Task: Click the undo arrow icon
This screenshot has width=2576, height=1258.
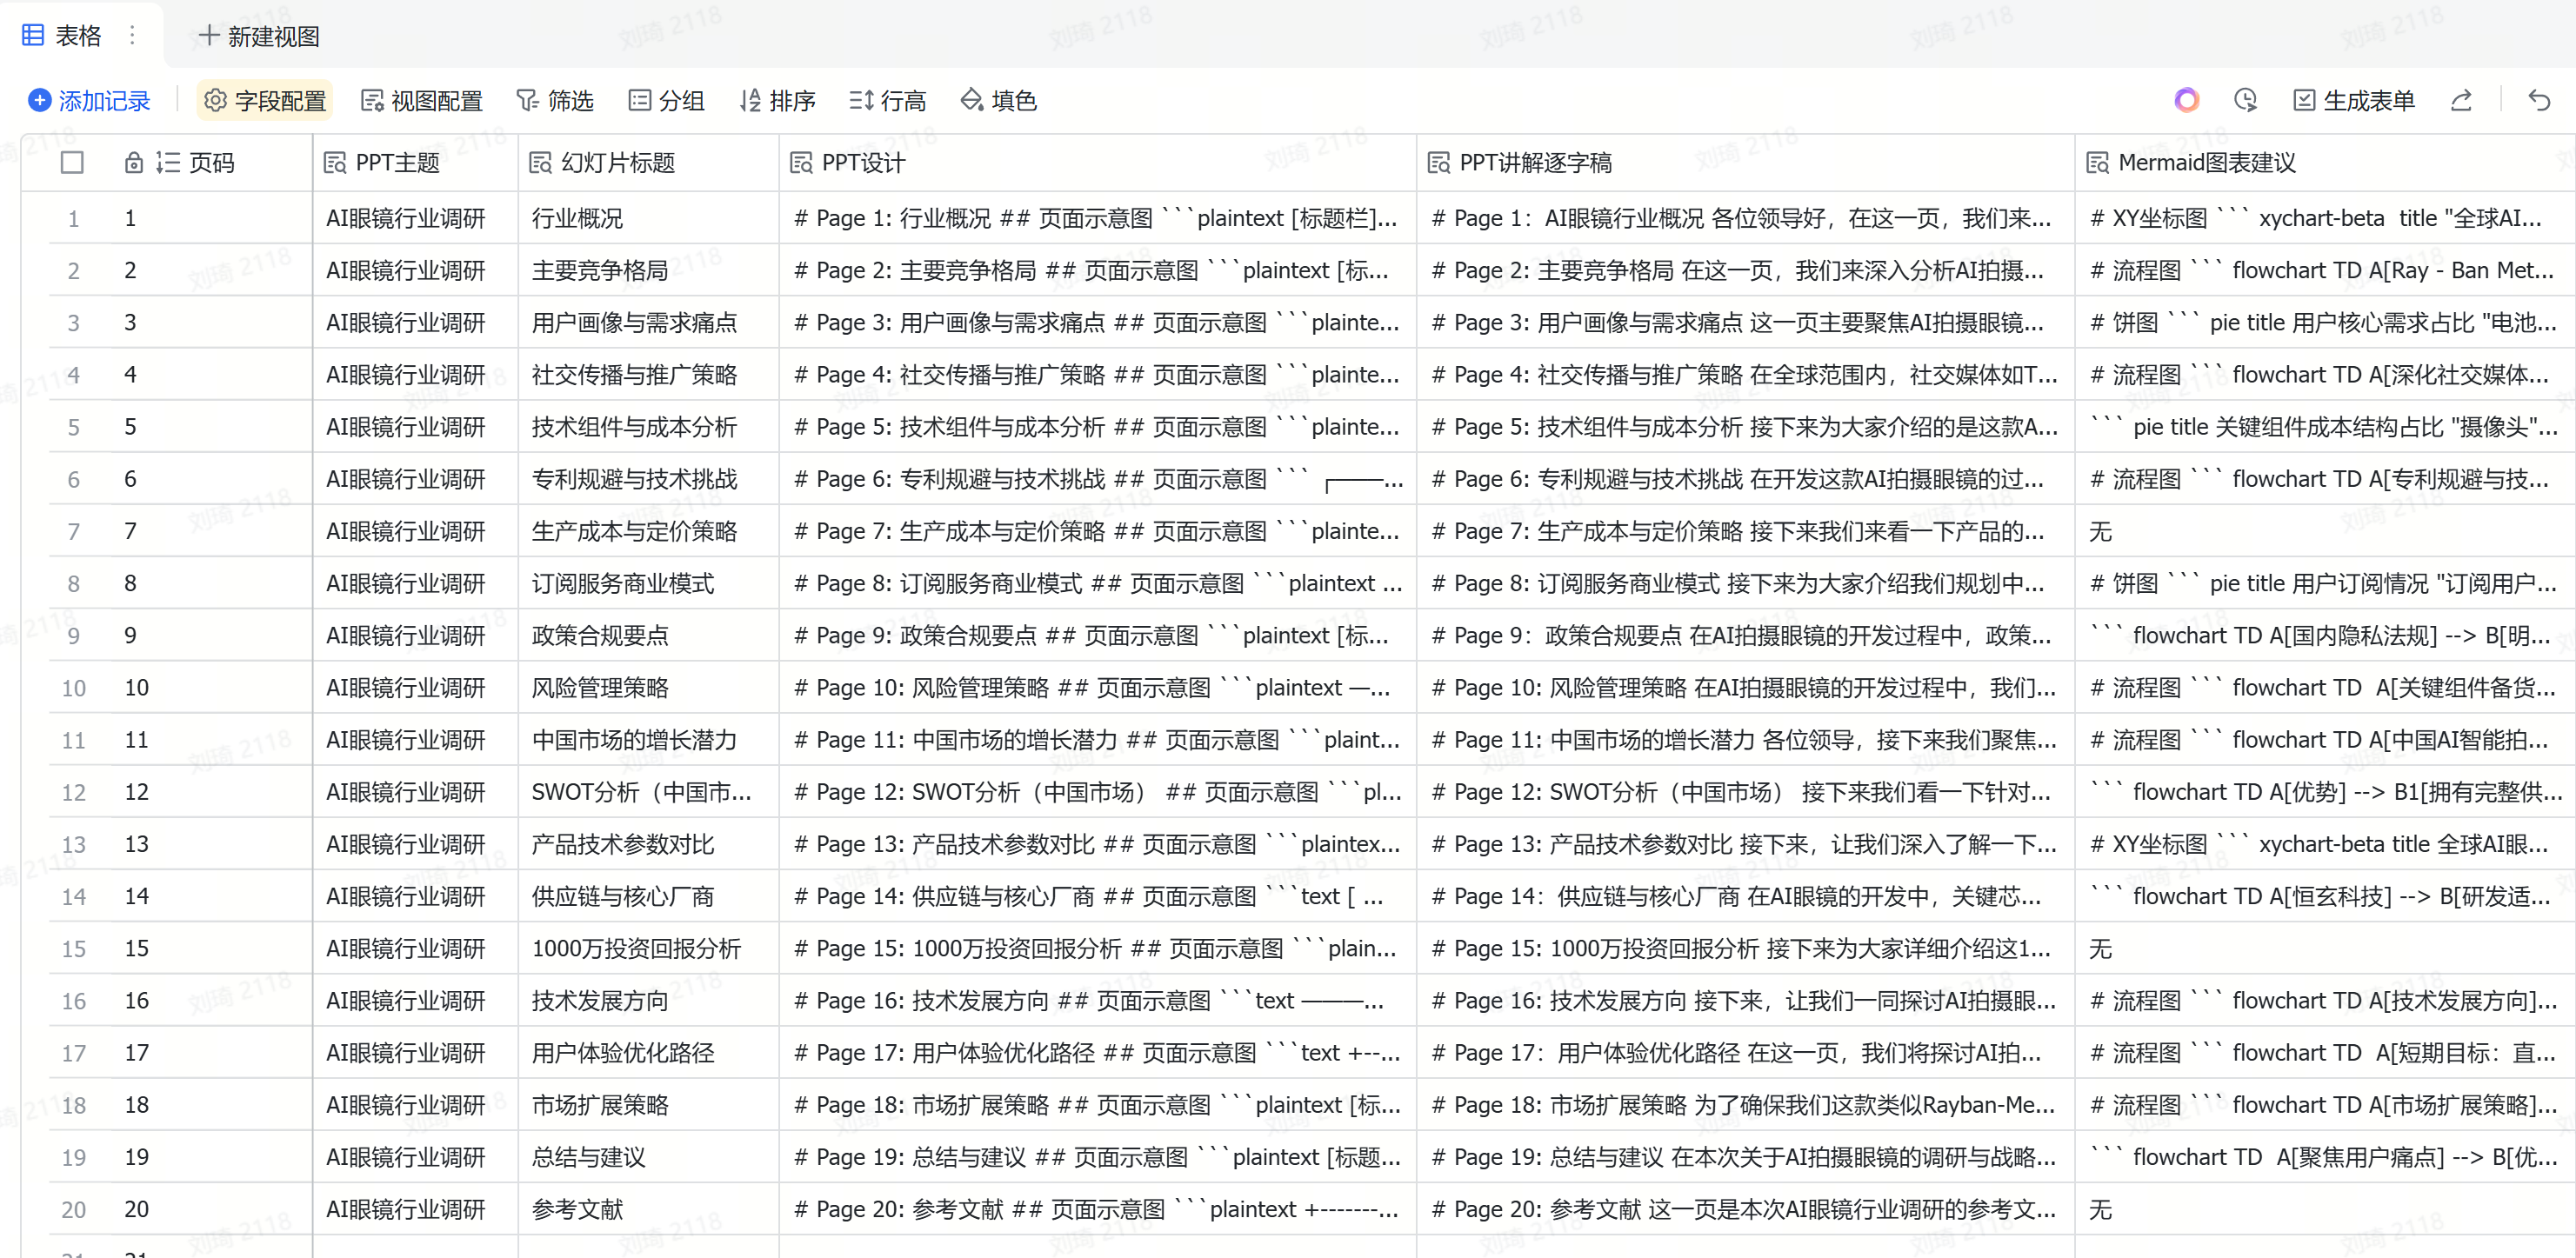Action: click(2539, 100)
